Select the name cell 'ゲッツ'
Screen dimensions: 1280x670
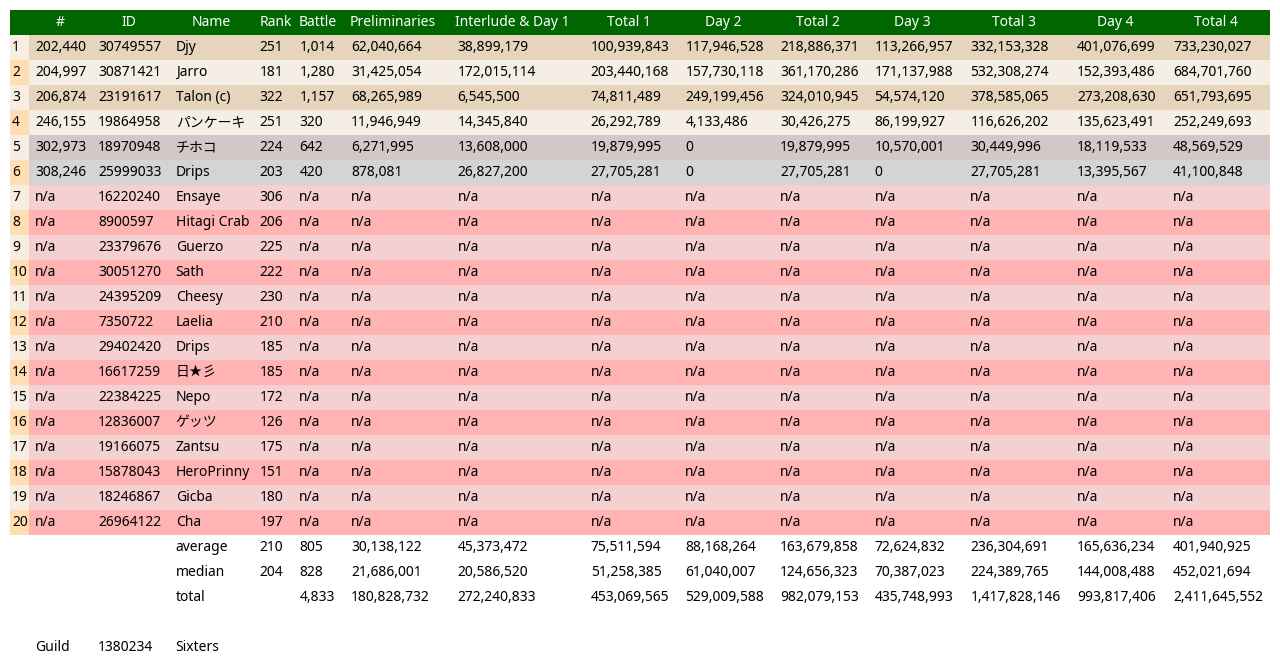tap(196, 421)
